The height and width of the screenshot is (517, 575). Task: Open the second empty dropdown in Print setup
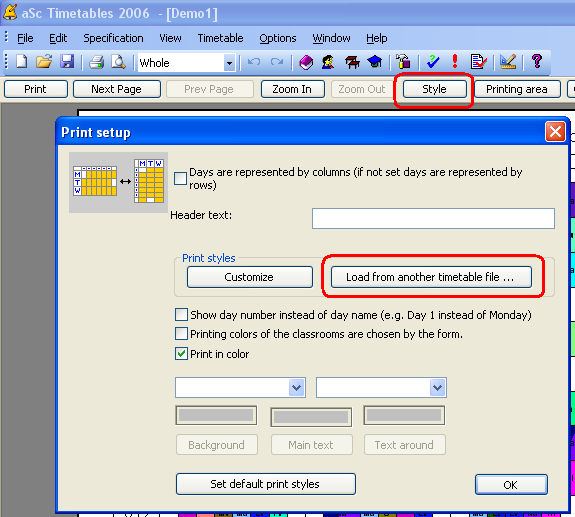(x=381, y=388)
